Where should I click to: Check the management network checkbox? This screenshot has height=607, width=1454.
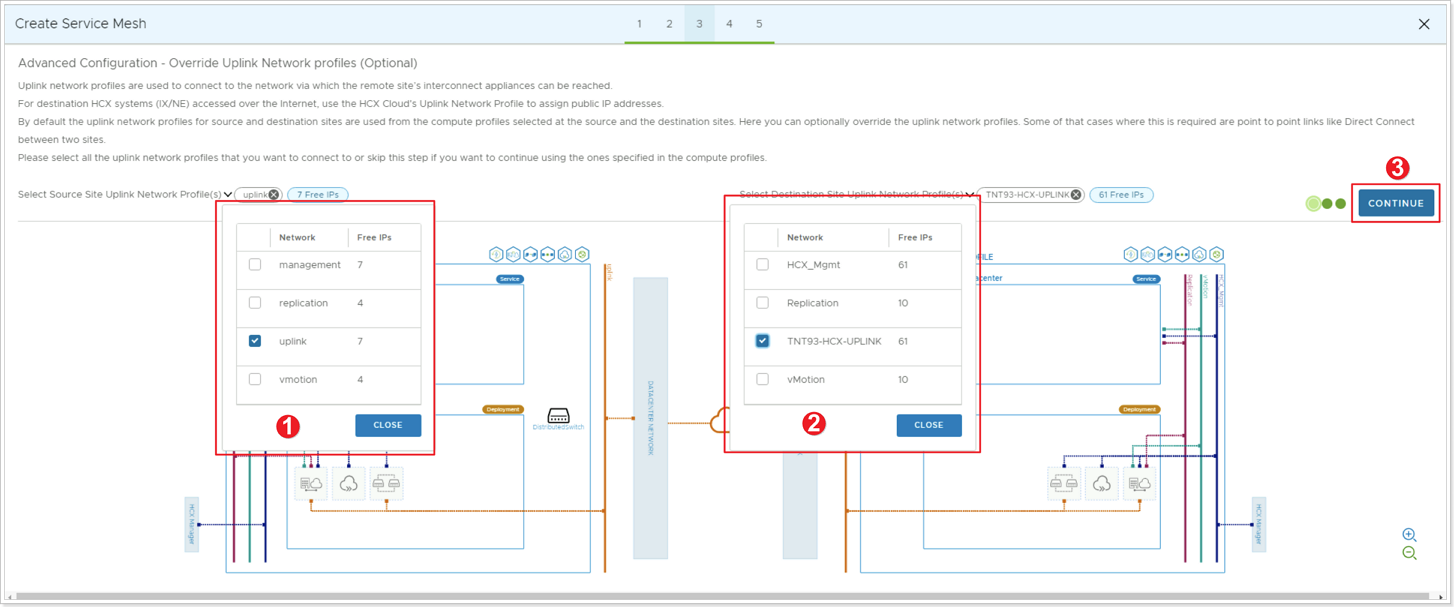tap(253, 264)
